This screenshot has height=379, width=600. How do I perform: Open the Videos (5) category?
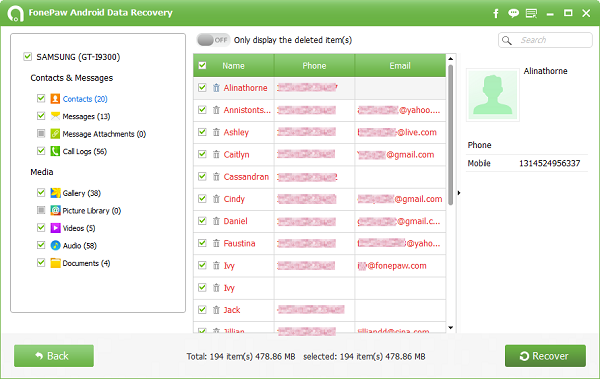tap(79, 229)
